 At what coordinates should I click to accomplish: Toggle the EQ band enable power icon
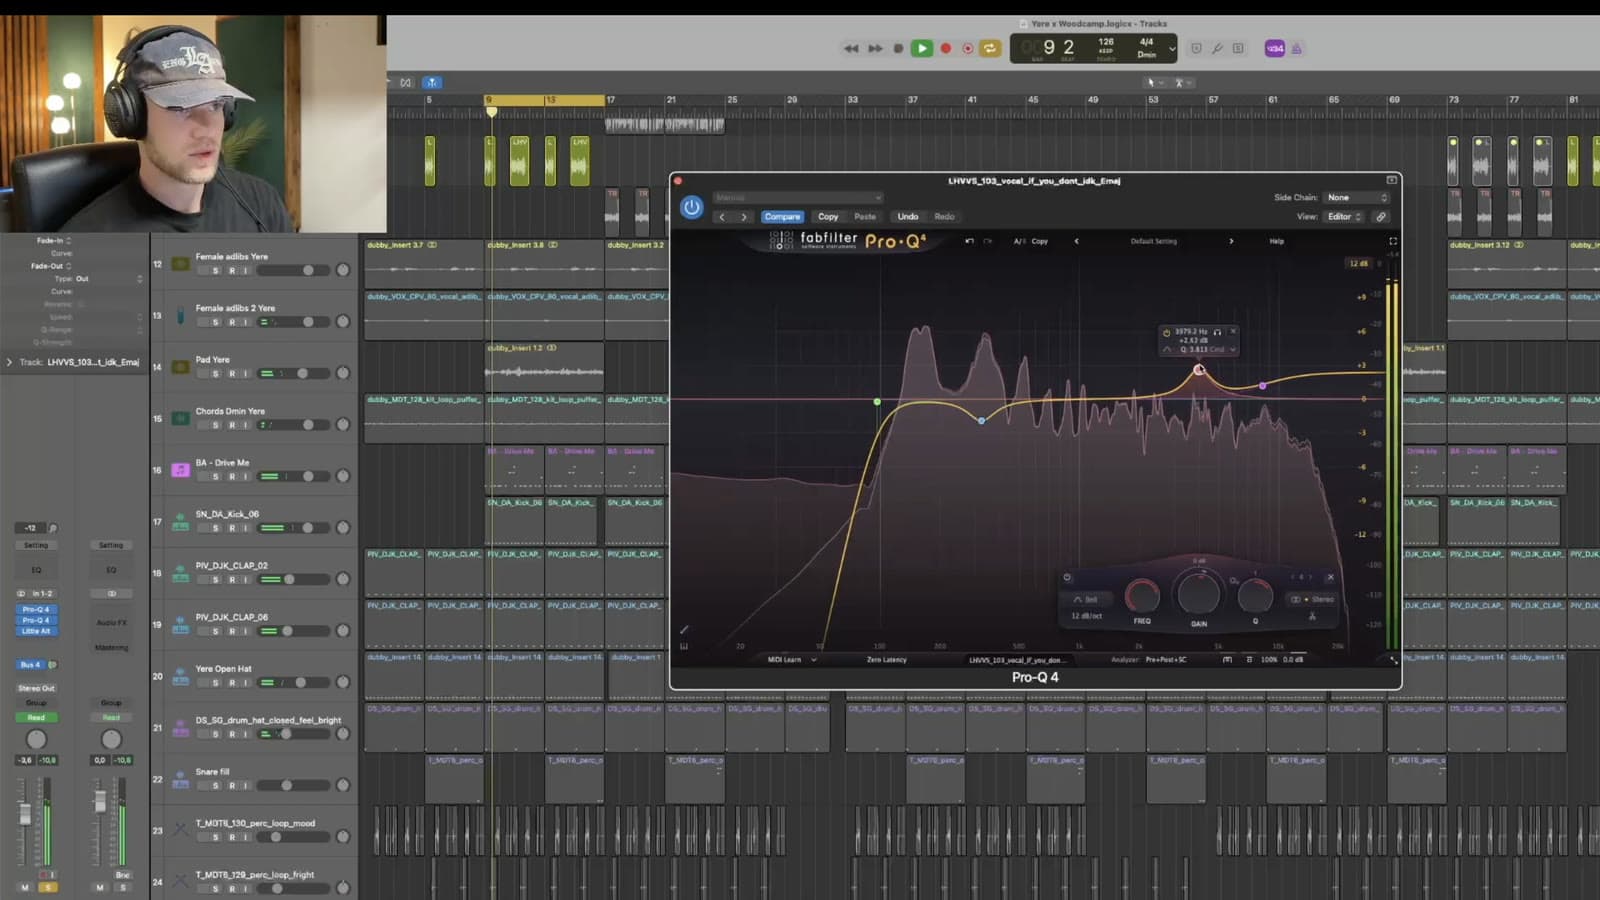(x=1067, y=577)
